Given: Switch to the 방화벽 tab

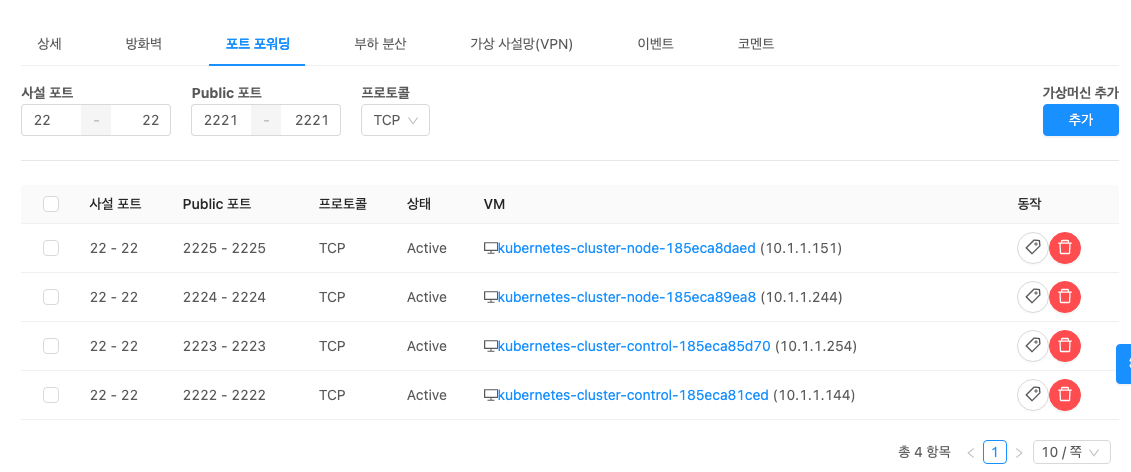Looking at the screenshot, I should [144, 44].
